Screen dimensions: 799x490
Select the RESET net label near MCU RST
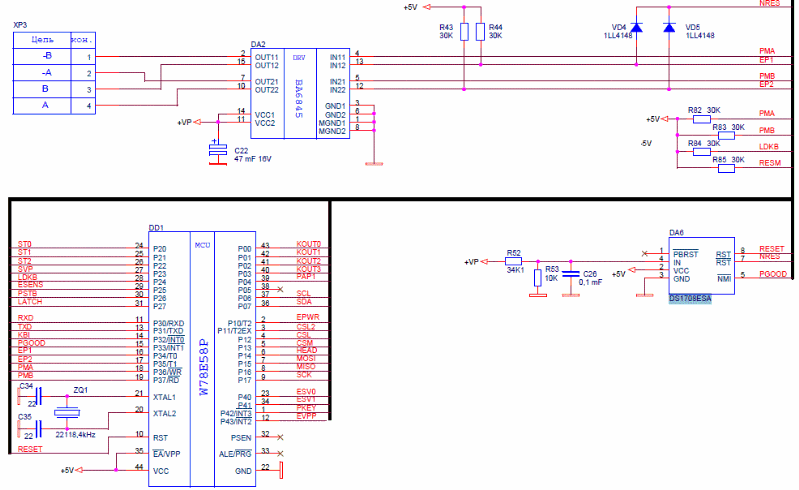[31, 450]
